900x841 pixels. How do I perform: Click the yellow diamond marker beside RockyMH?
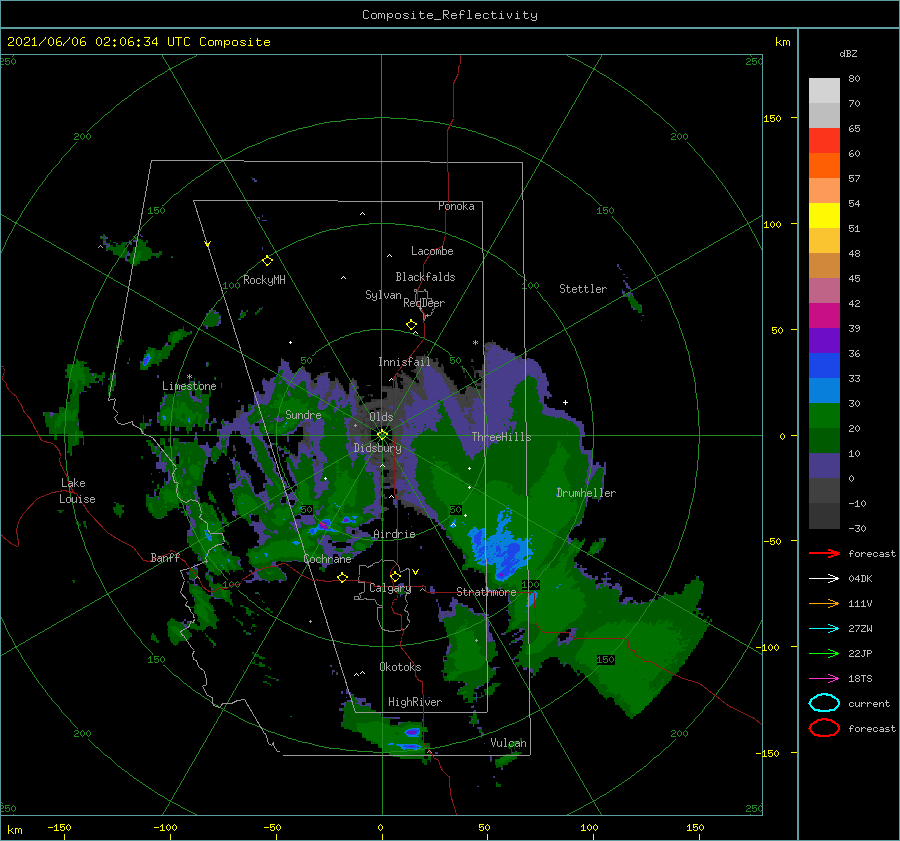(x=267, y=261)
